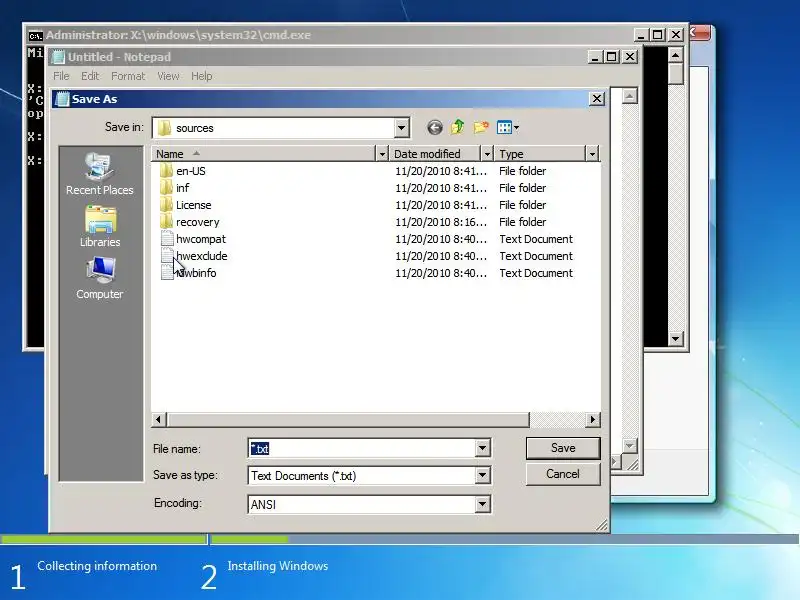
Task: Select the hwexclude text file icon
Action: [167, 256]
